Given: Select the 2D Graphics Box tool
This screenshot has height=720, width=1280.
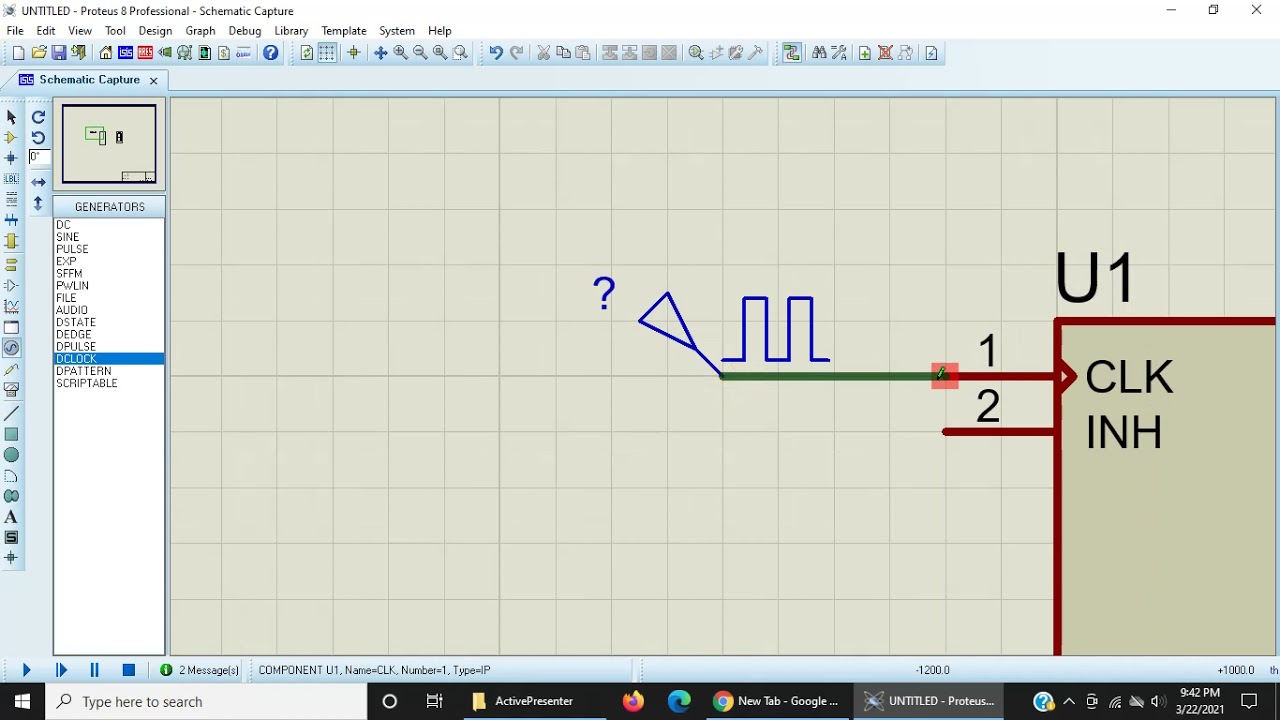Looking at the screenshot, I should (11, 434).
